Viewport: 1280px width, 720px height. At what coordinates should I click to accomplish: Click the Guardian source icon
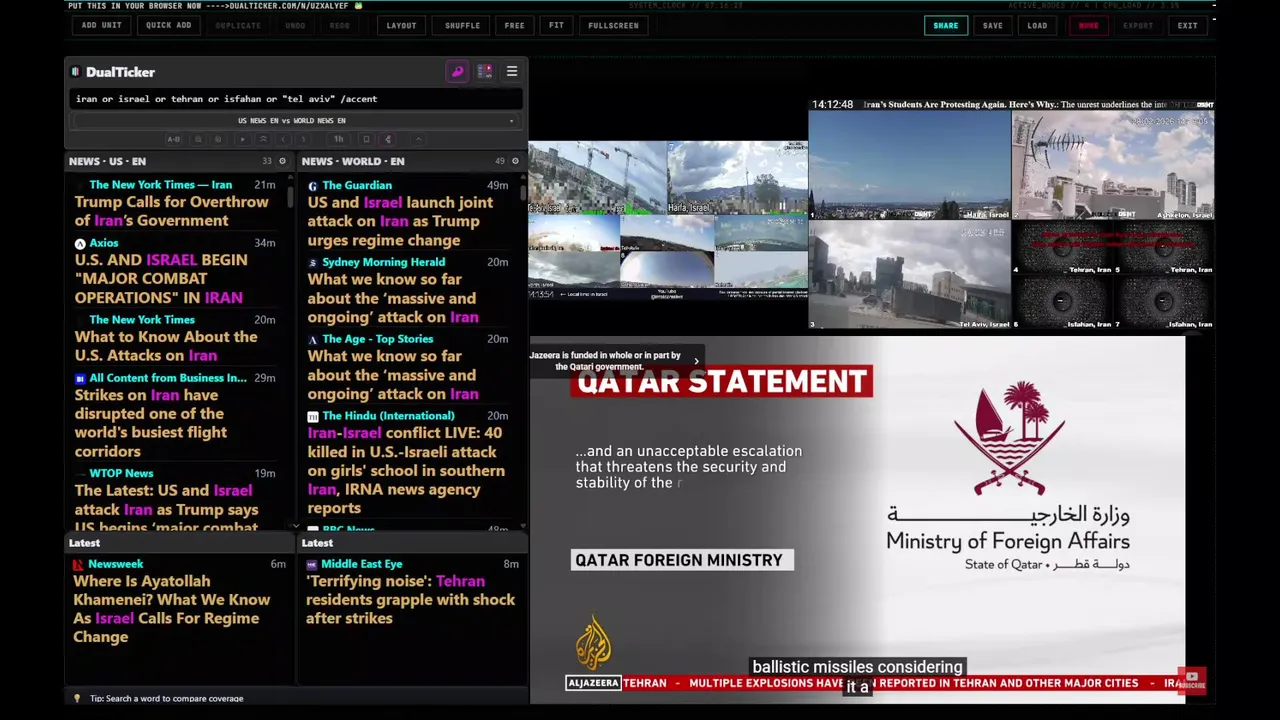coord(313,186)
